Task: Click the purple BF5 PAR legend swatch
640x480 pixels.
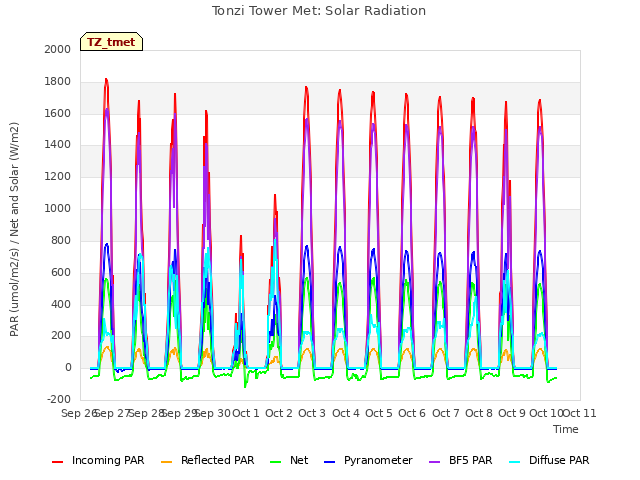Action: coord(435,462)
